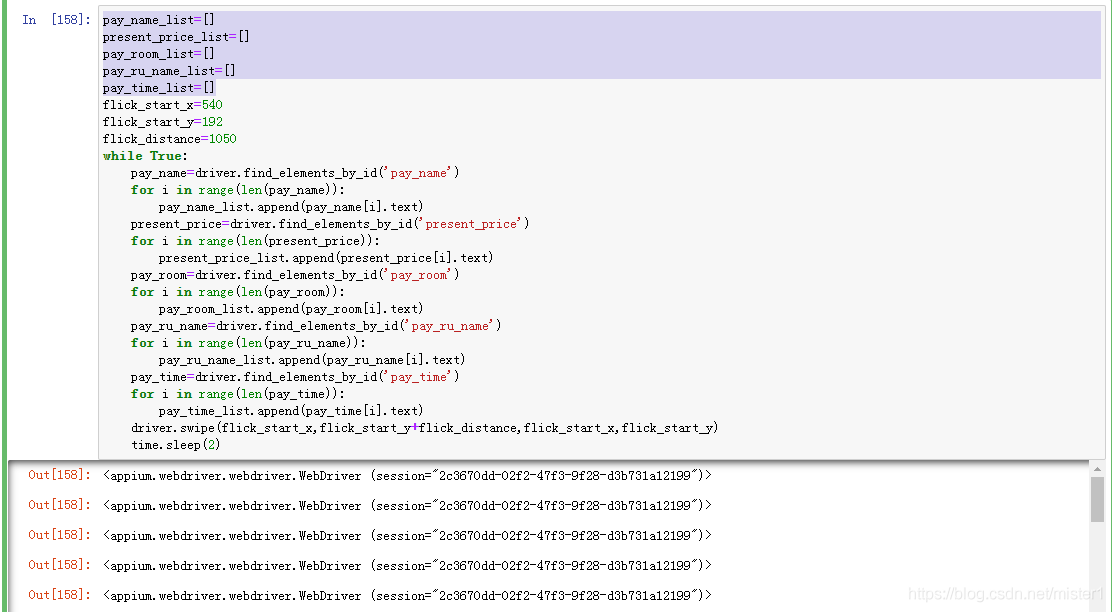Click the In [158] input prompt

tap(58, 20)
